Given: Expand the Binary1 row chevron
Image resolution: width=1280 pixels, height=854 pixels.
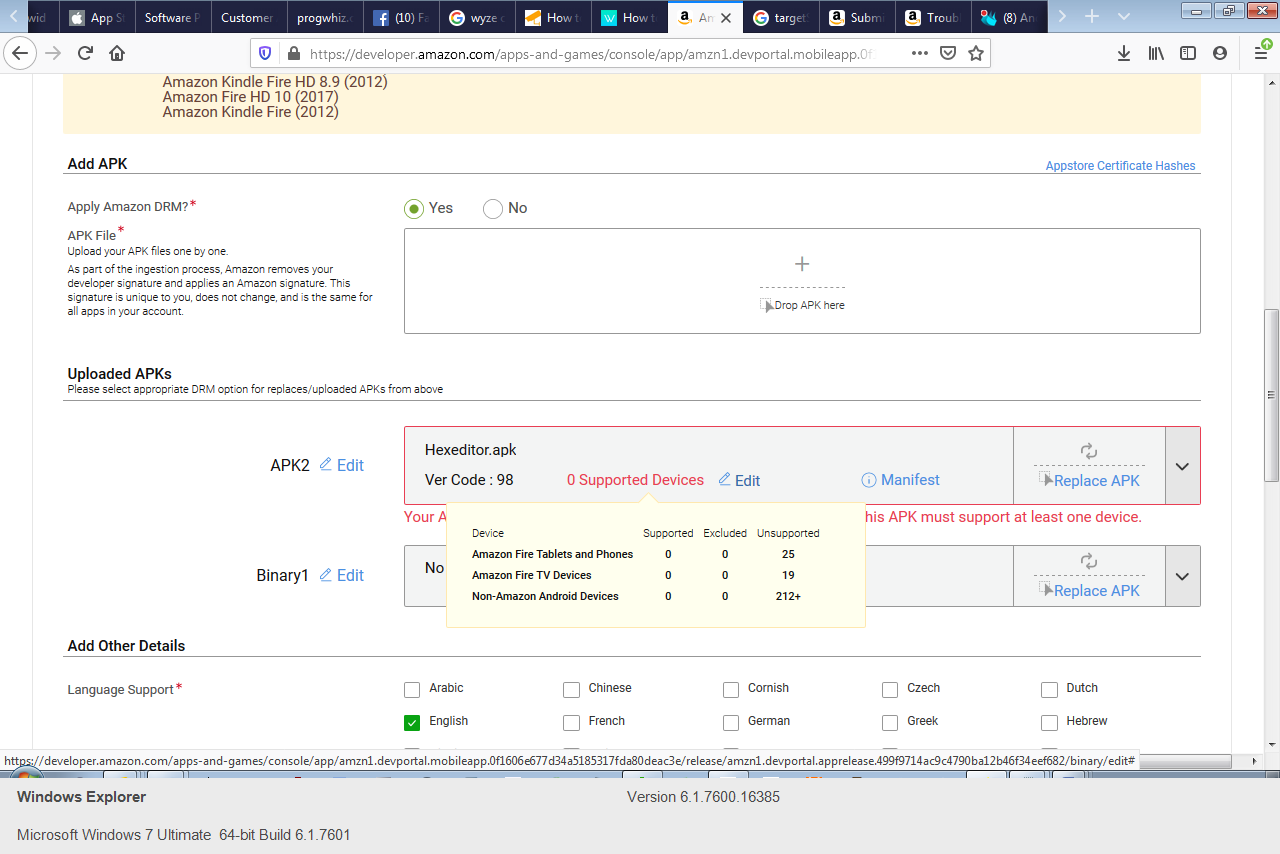Looking at the screenshot, I should [1182, 576].
